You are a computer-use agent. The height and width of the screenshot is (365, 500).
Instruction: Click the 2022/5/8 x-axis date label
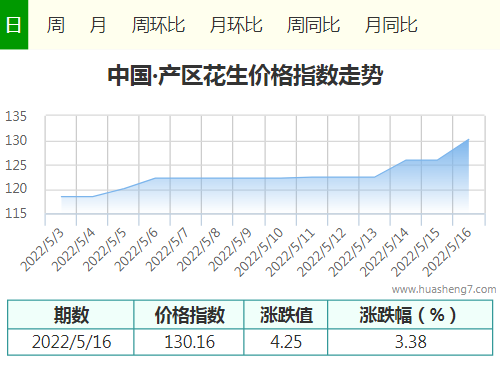(x=199, y=250)
